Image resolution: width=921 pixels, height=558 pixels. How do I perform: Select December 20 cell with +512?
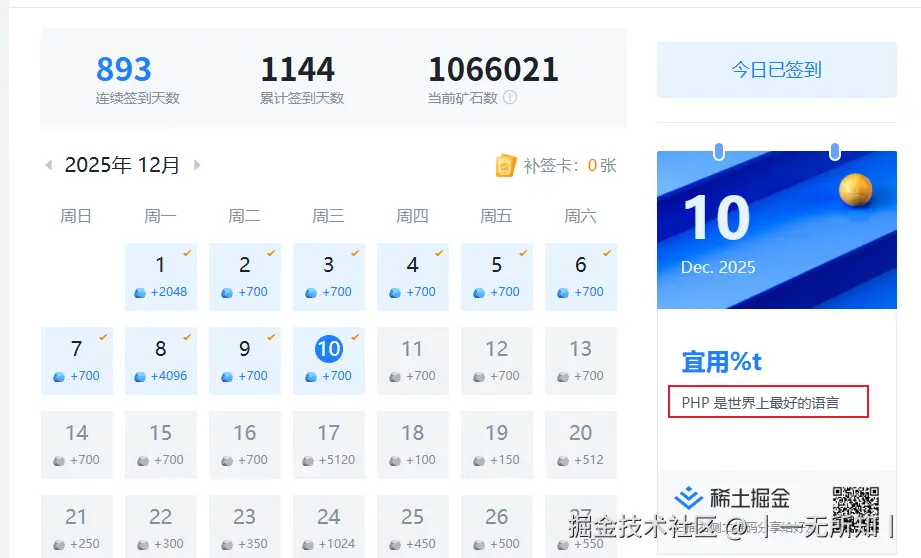pyautogui.click(x=581, y=445)
